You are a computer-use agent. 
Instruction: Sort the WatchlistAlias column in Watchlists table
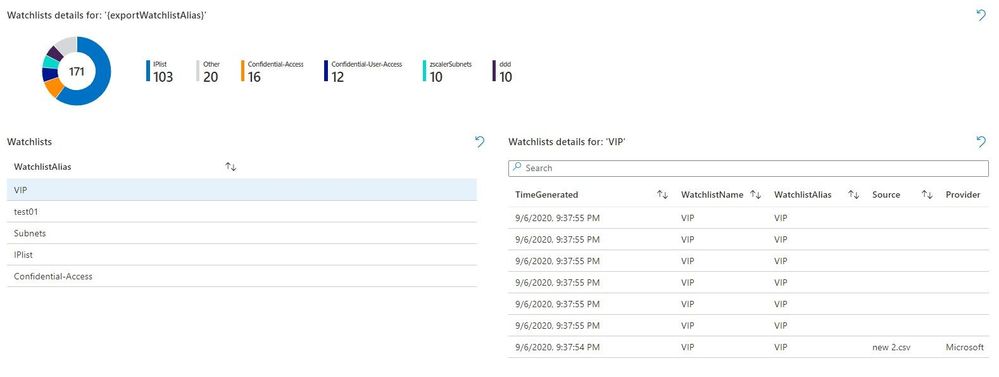(231, 167)
